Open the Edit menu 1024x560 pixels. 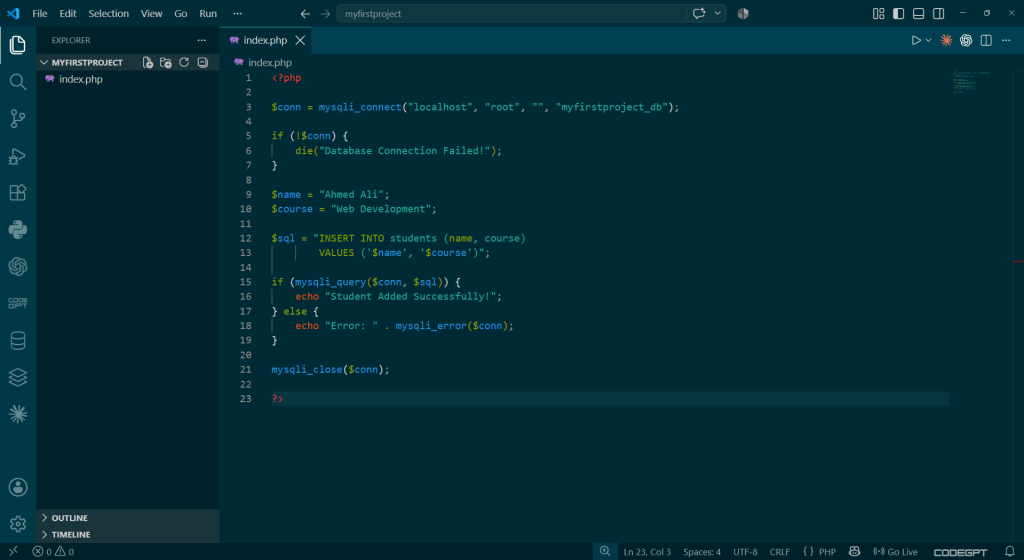point(68,14)
